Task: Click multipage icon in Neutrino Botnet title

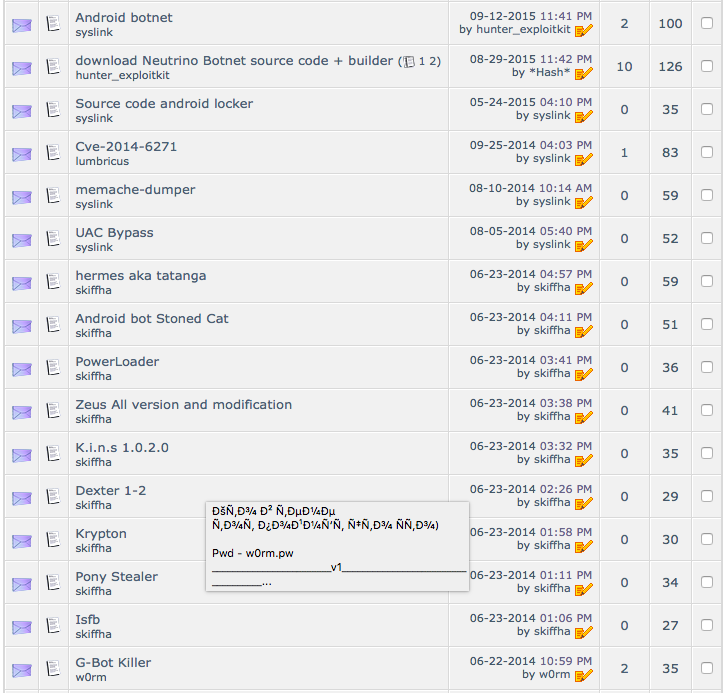Action: coord(409,61)
